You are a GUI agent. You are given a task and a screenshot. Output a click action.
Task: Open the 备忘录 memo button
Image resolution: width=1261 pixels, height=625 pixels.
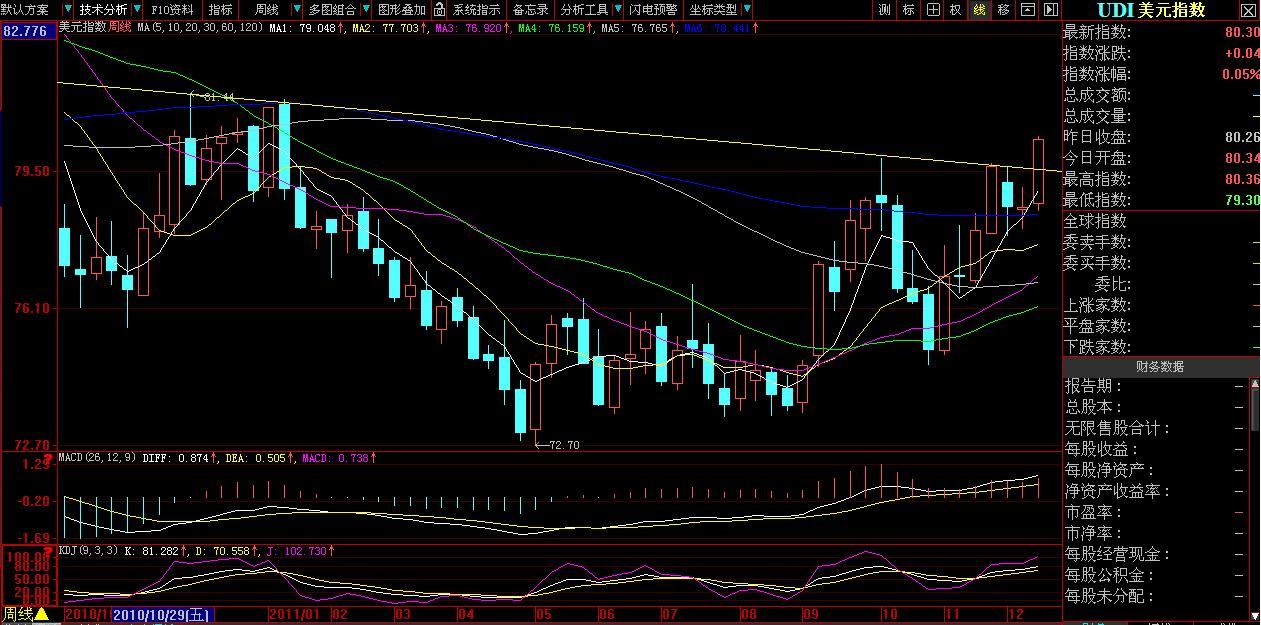pos(530,10)
